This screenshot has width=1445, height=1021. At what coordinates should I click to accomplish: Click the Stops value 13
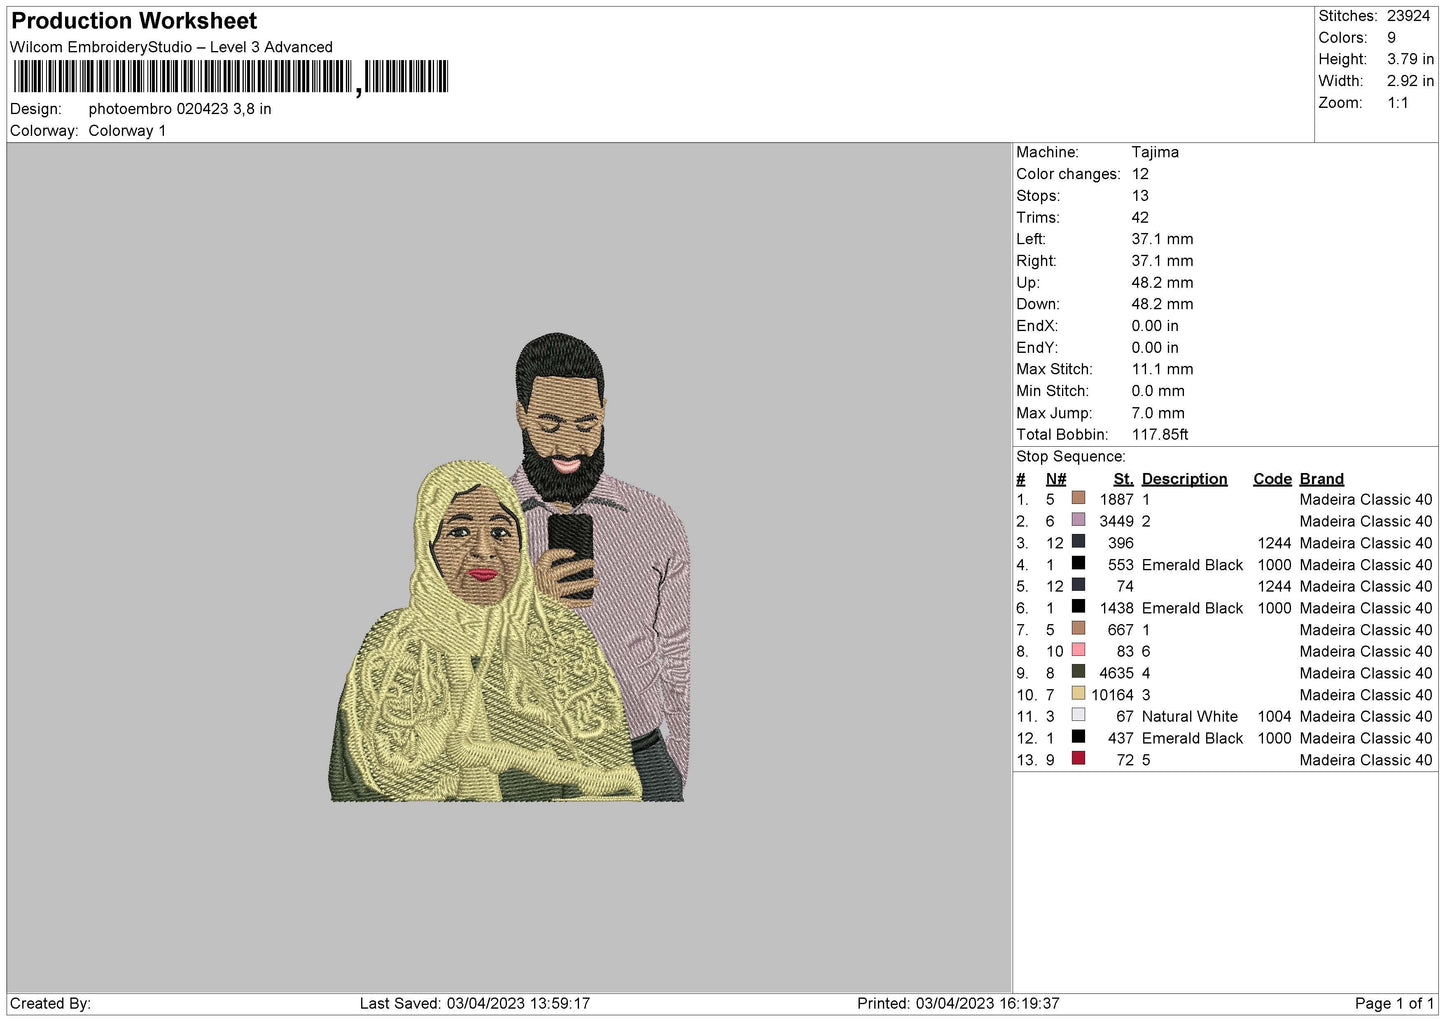point(1140,196)
